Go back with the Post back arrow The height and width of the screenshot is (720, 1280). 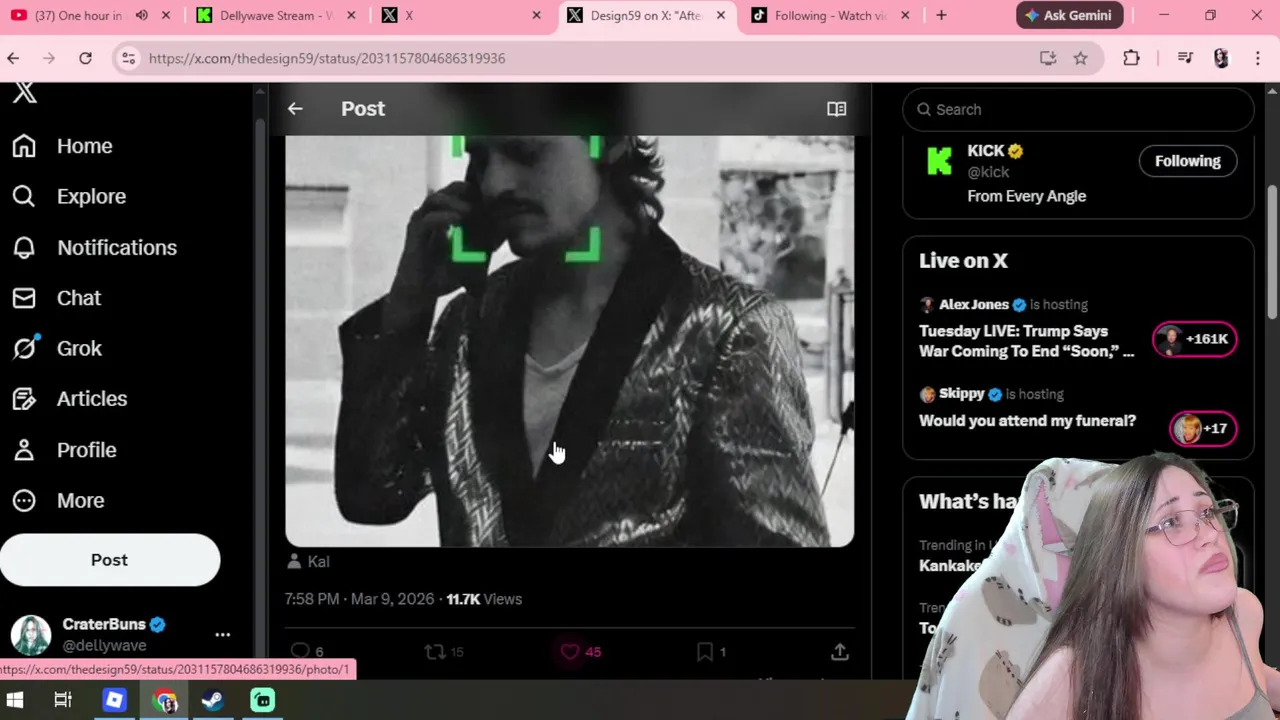click(x=295, y=109)
